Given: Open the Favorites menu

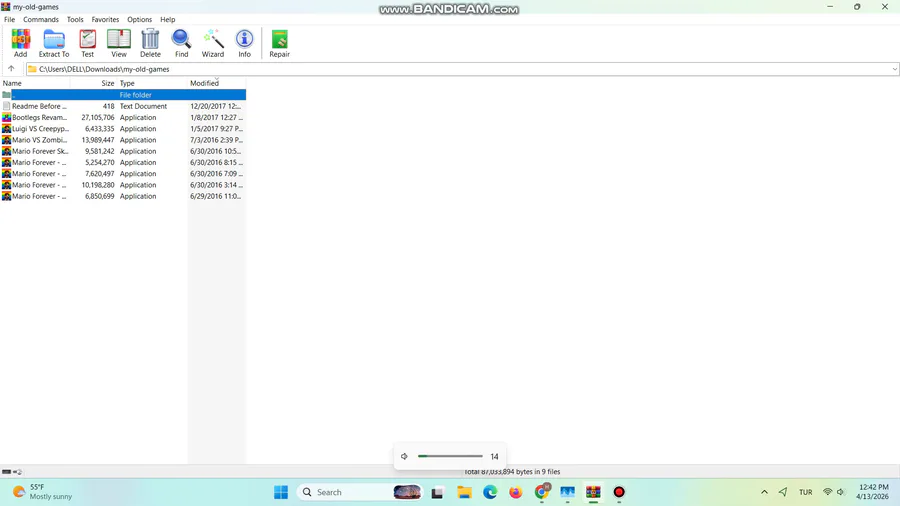Looking at the screenshot, I should click(x=106, y=20).
